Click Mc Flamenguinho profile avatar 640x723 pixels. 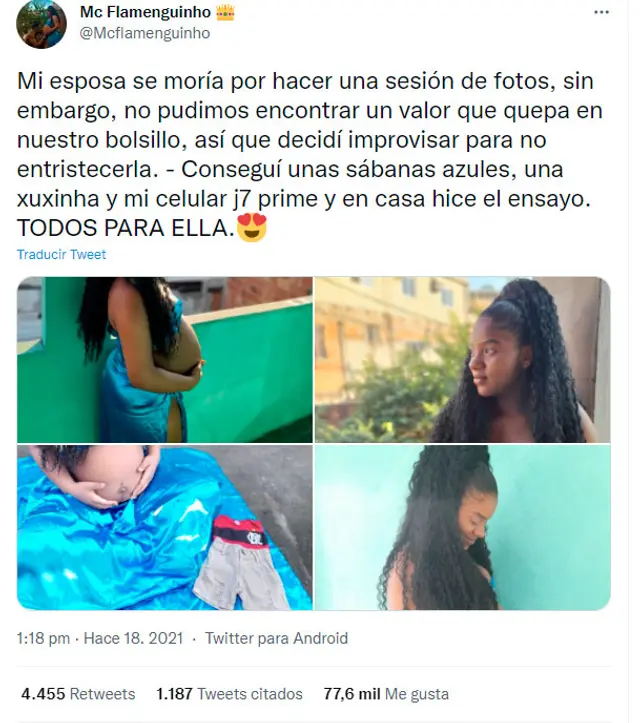click(41, 24)
